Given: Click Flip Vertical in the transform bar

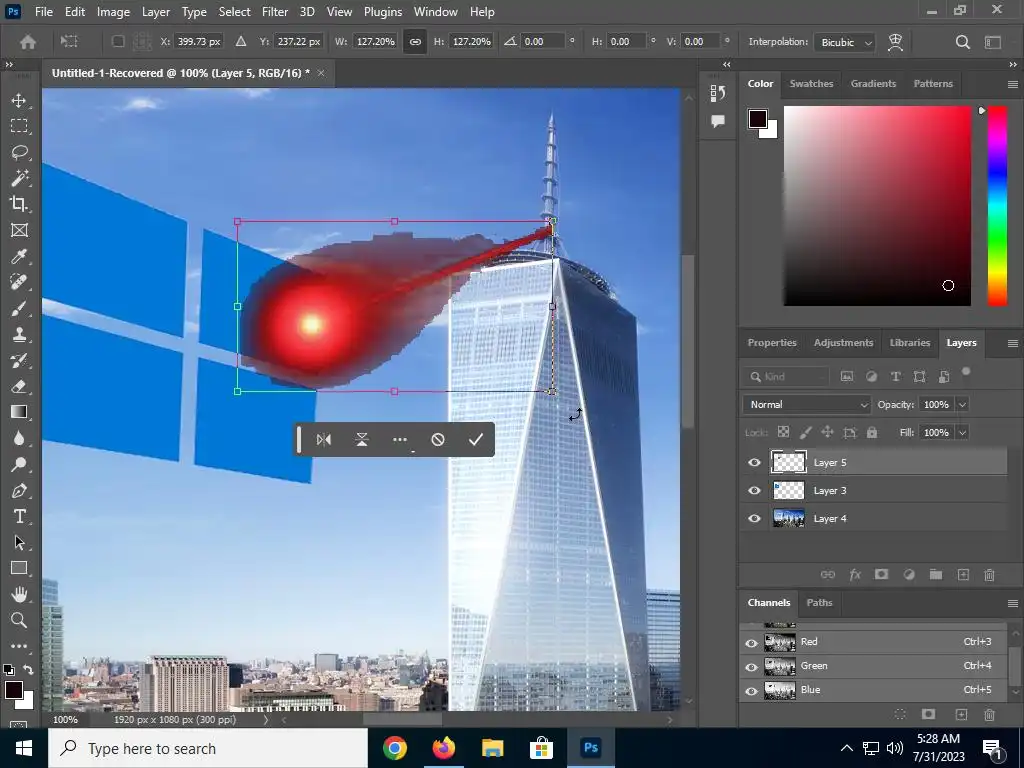Looking at the screenshot, I should point(362,440).
